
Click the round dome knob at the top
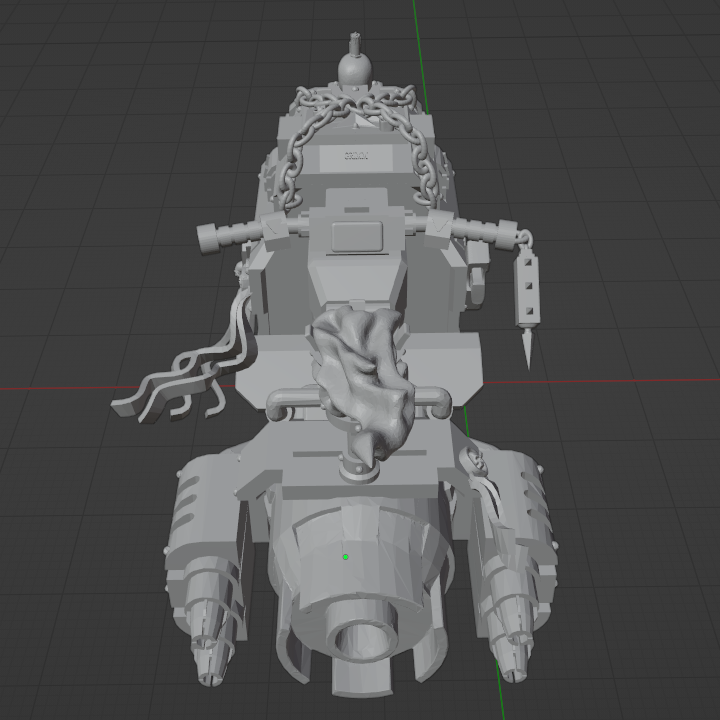click(354, 69)
